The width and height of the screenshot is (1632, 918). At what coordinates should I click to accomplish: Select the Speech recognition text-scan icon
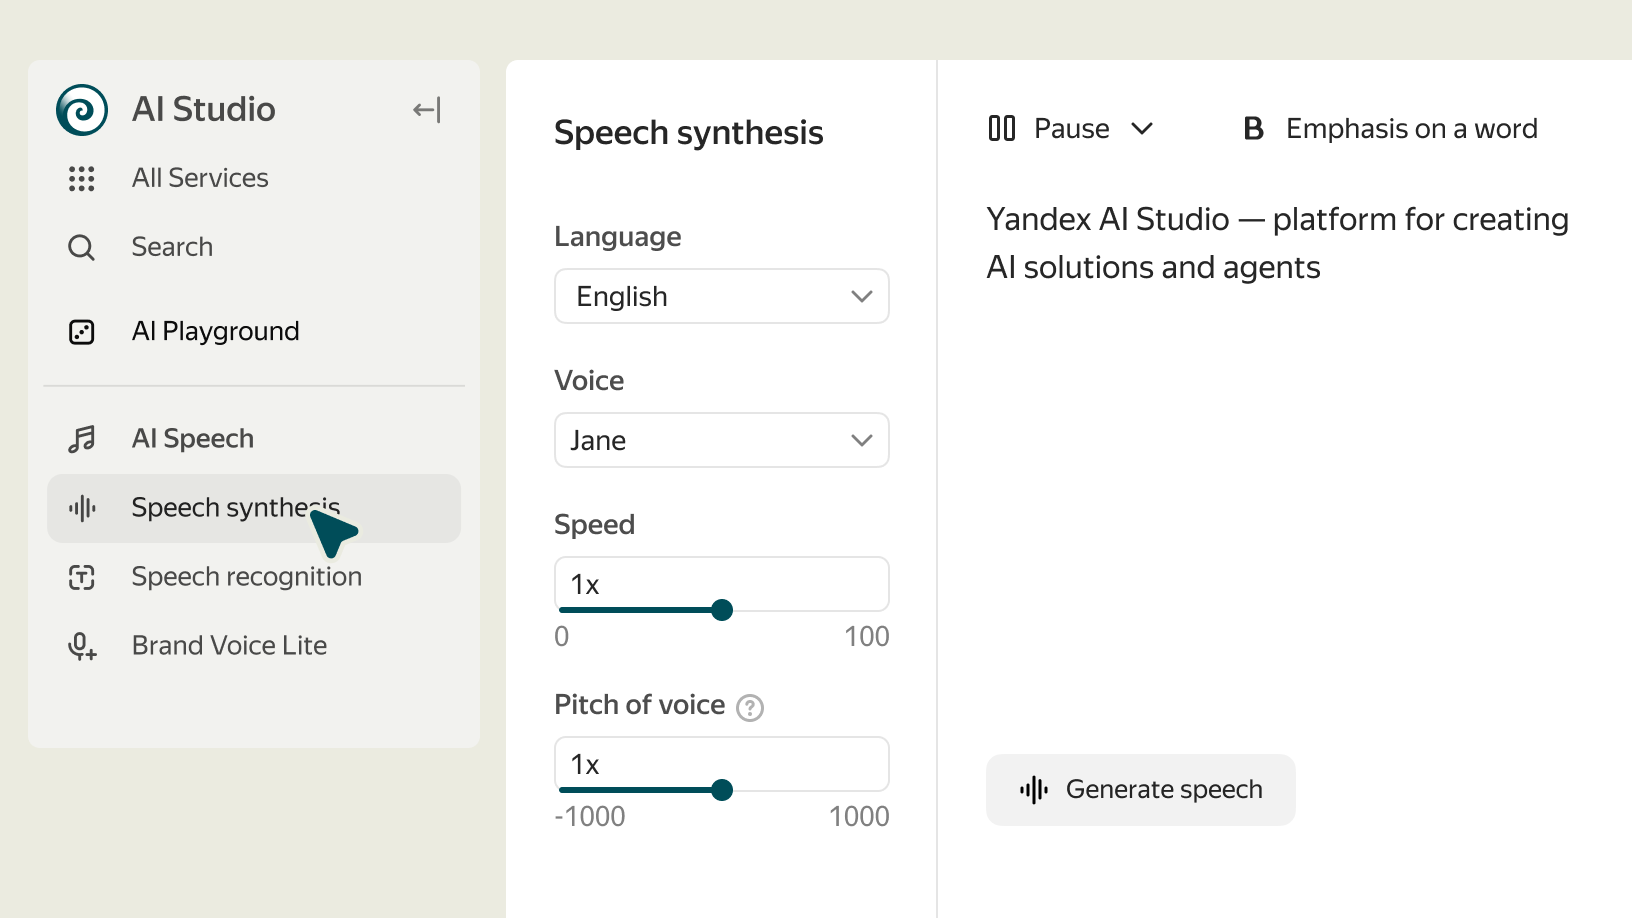82,577
